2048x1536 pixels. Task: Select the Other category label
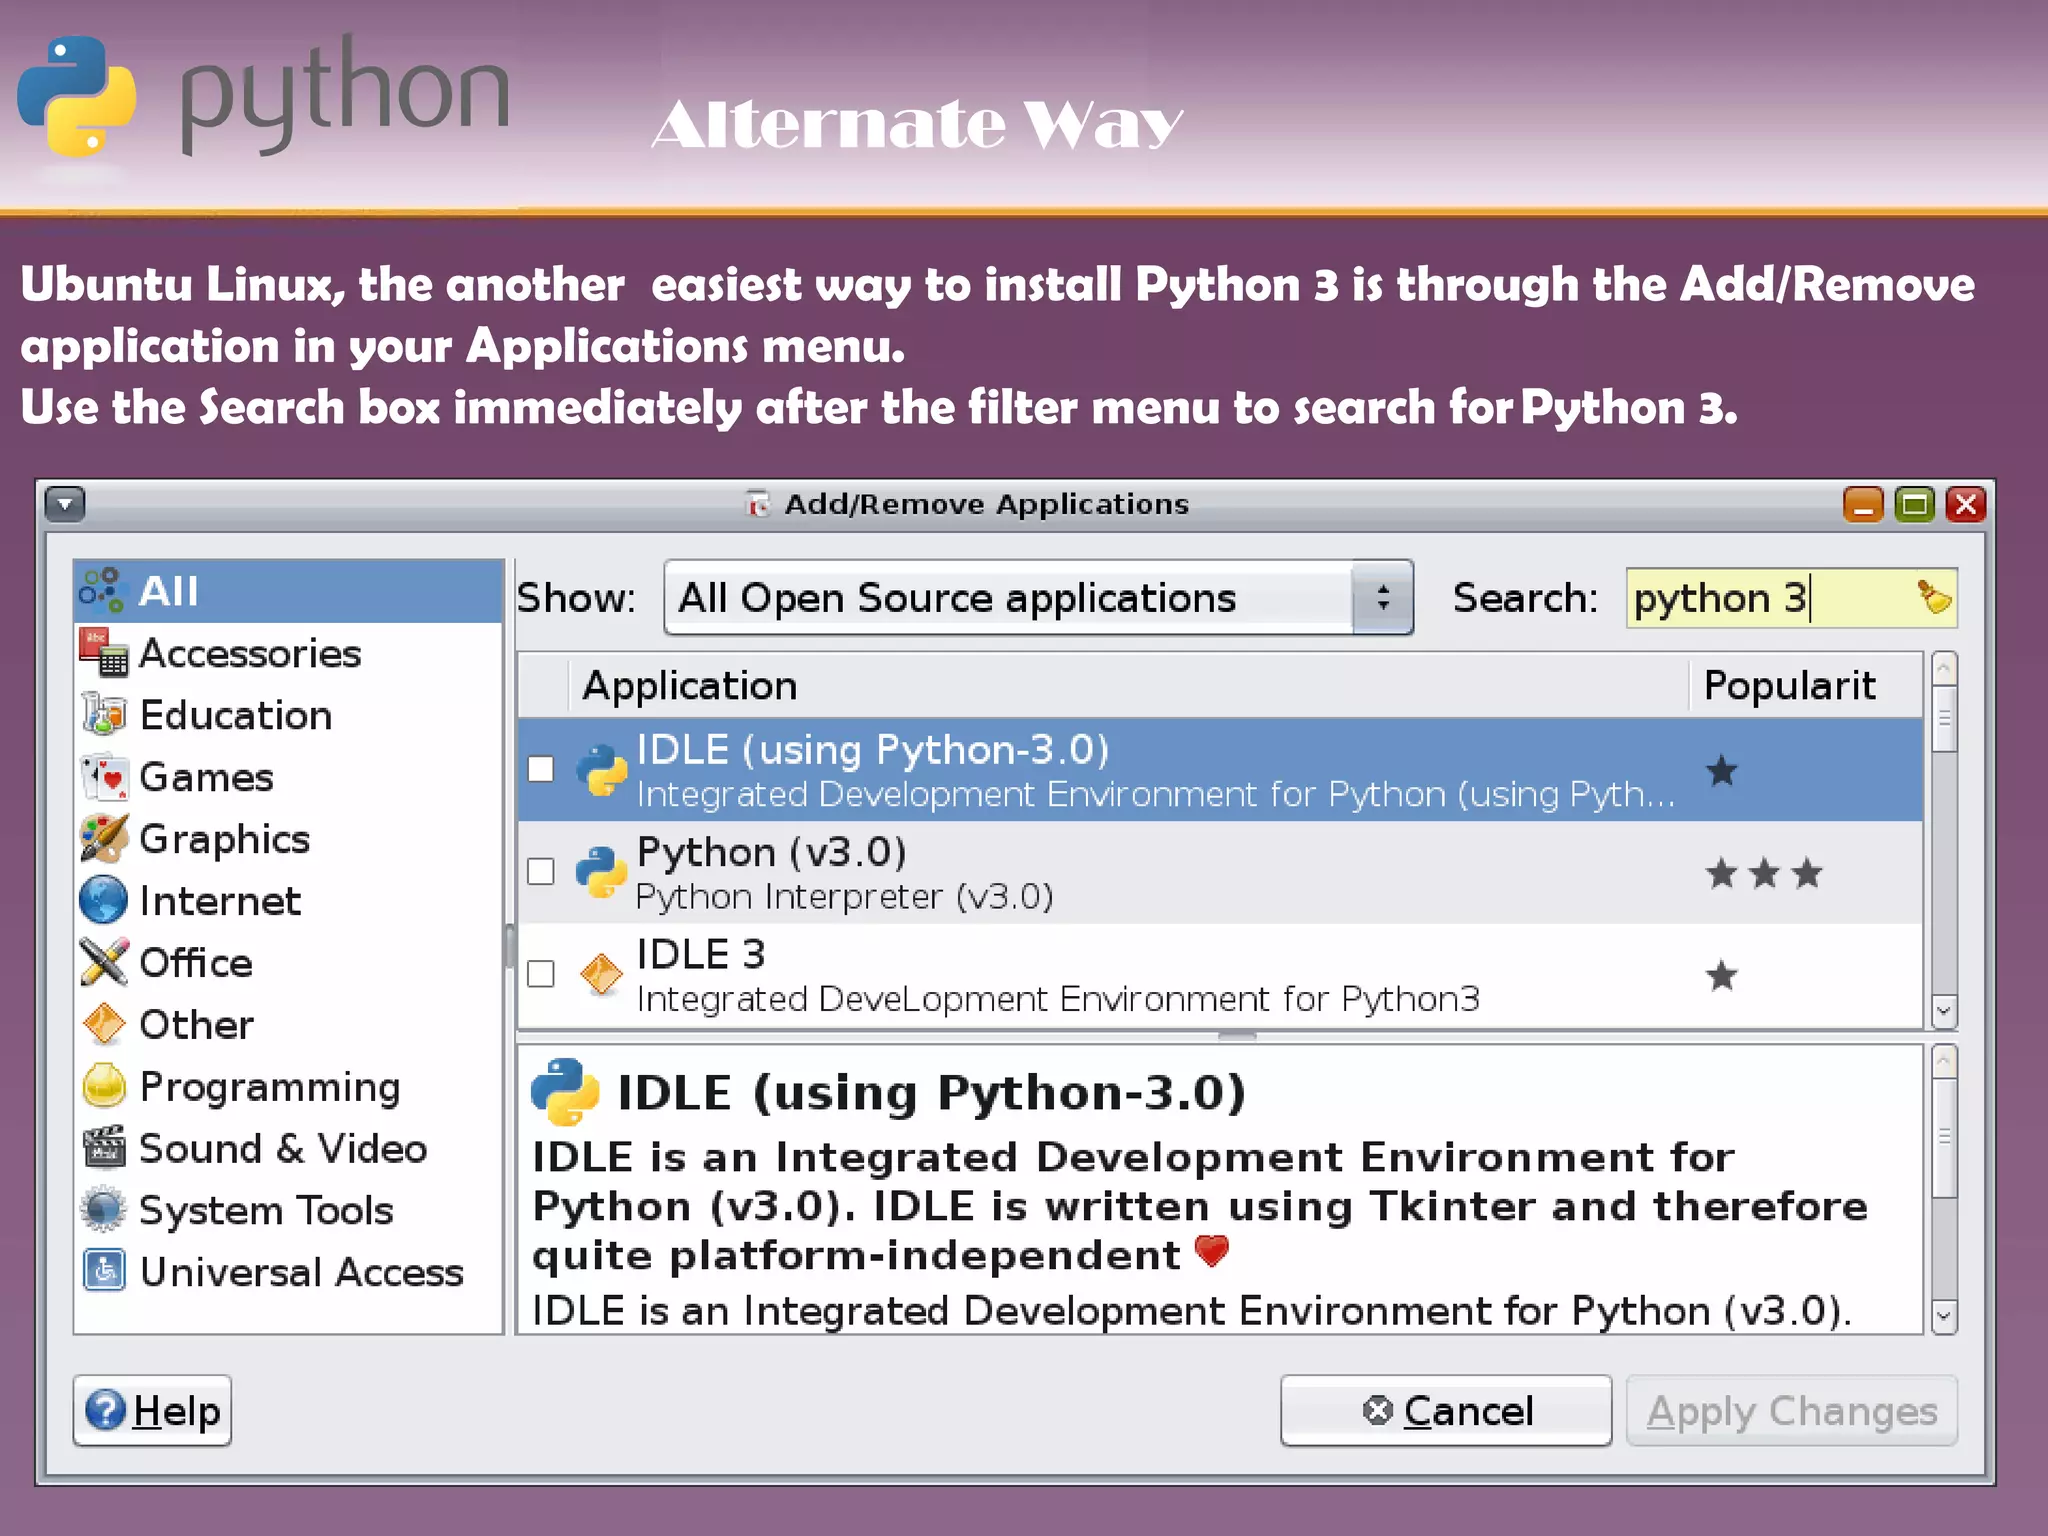(x=197, y=1025)
